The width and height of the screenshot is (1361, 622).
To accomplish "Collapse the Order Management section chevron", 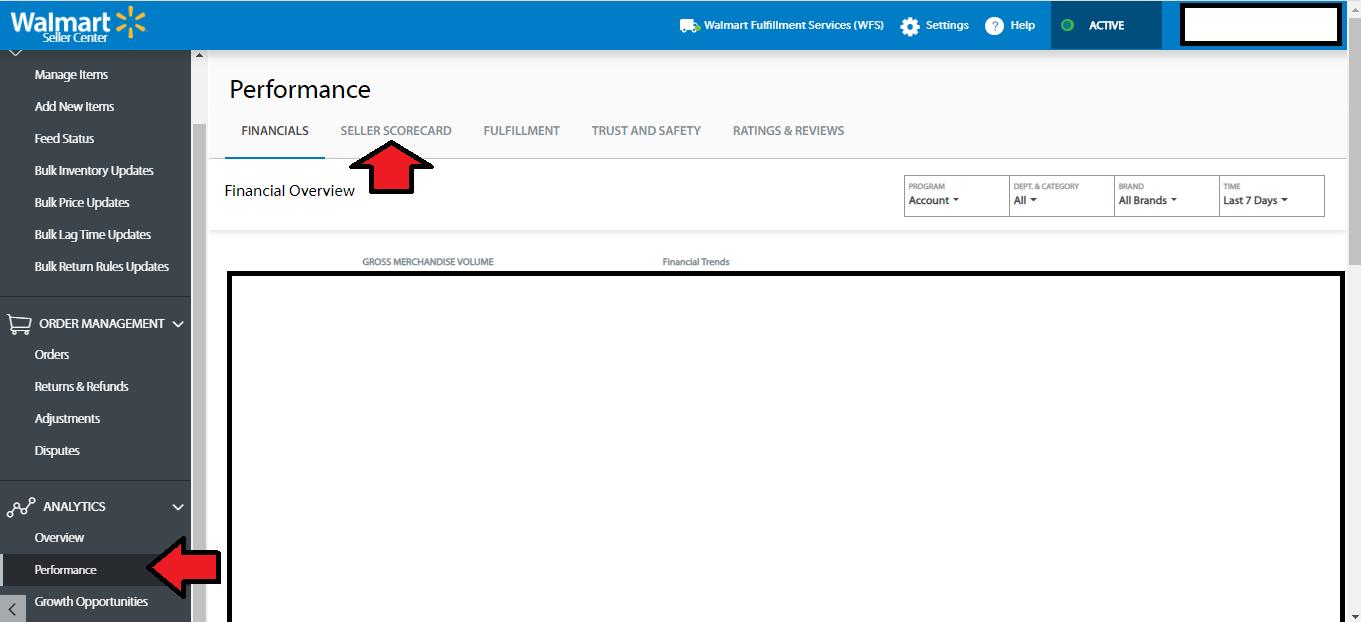I will point(179,324).
